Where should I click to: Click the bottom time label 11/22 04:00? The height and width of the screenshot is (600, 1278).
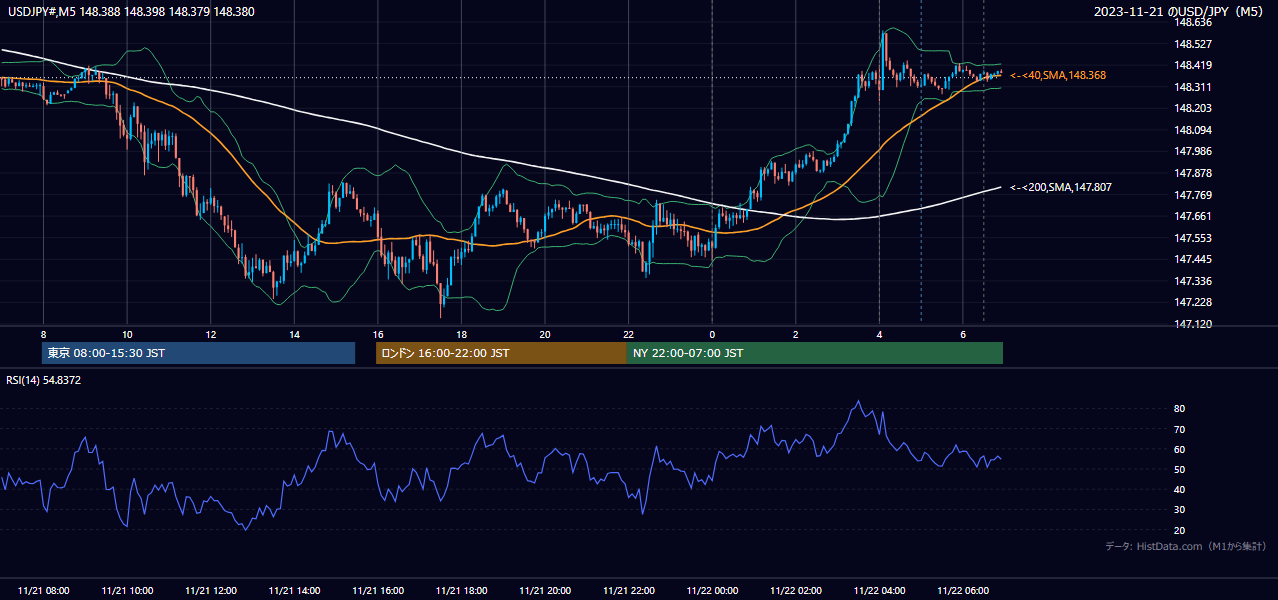[x=879, y=591]
